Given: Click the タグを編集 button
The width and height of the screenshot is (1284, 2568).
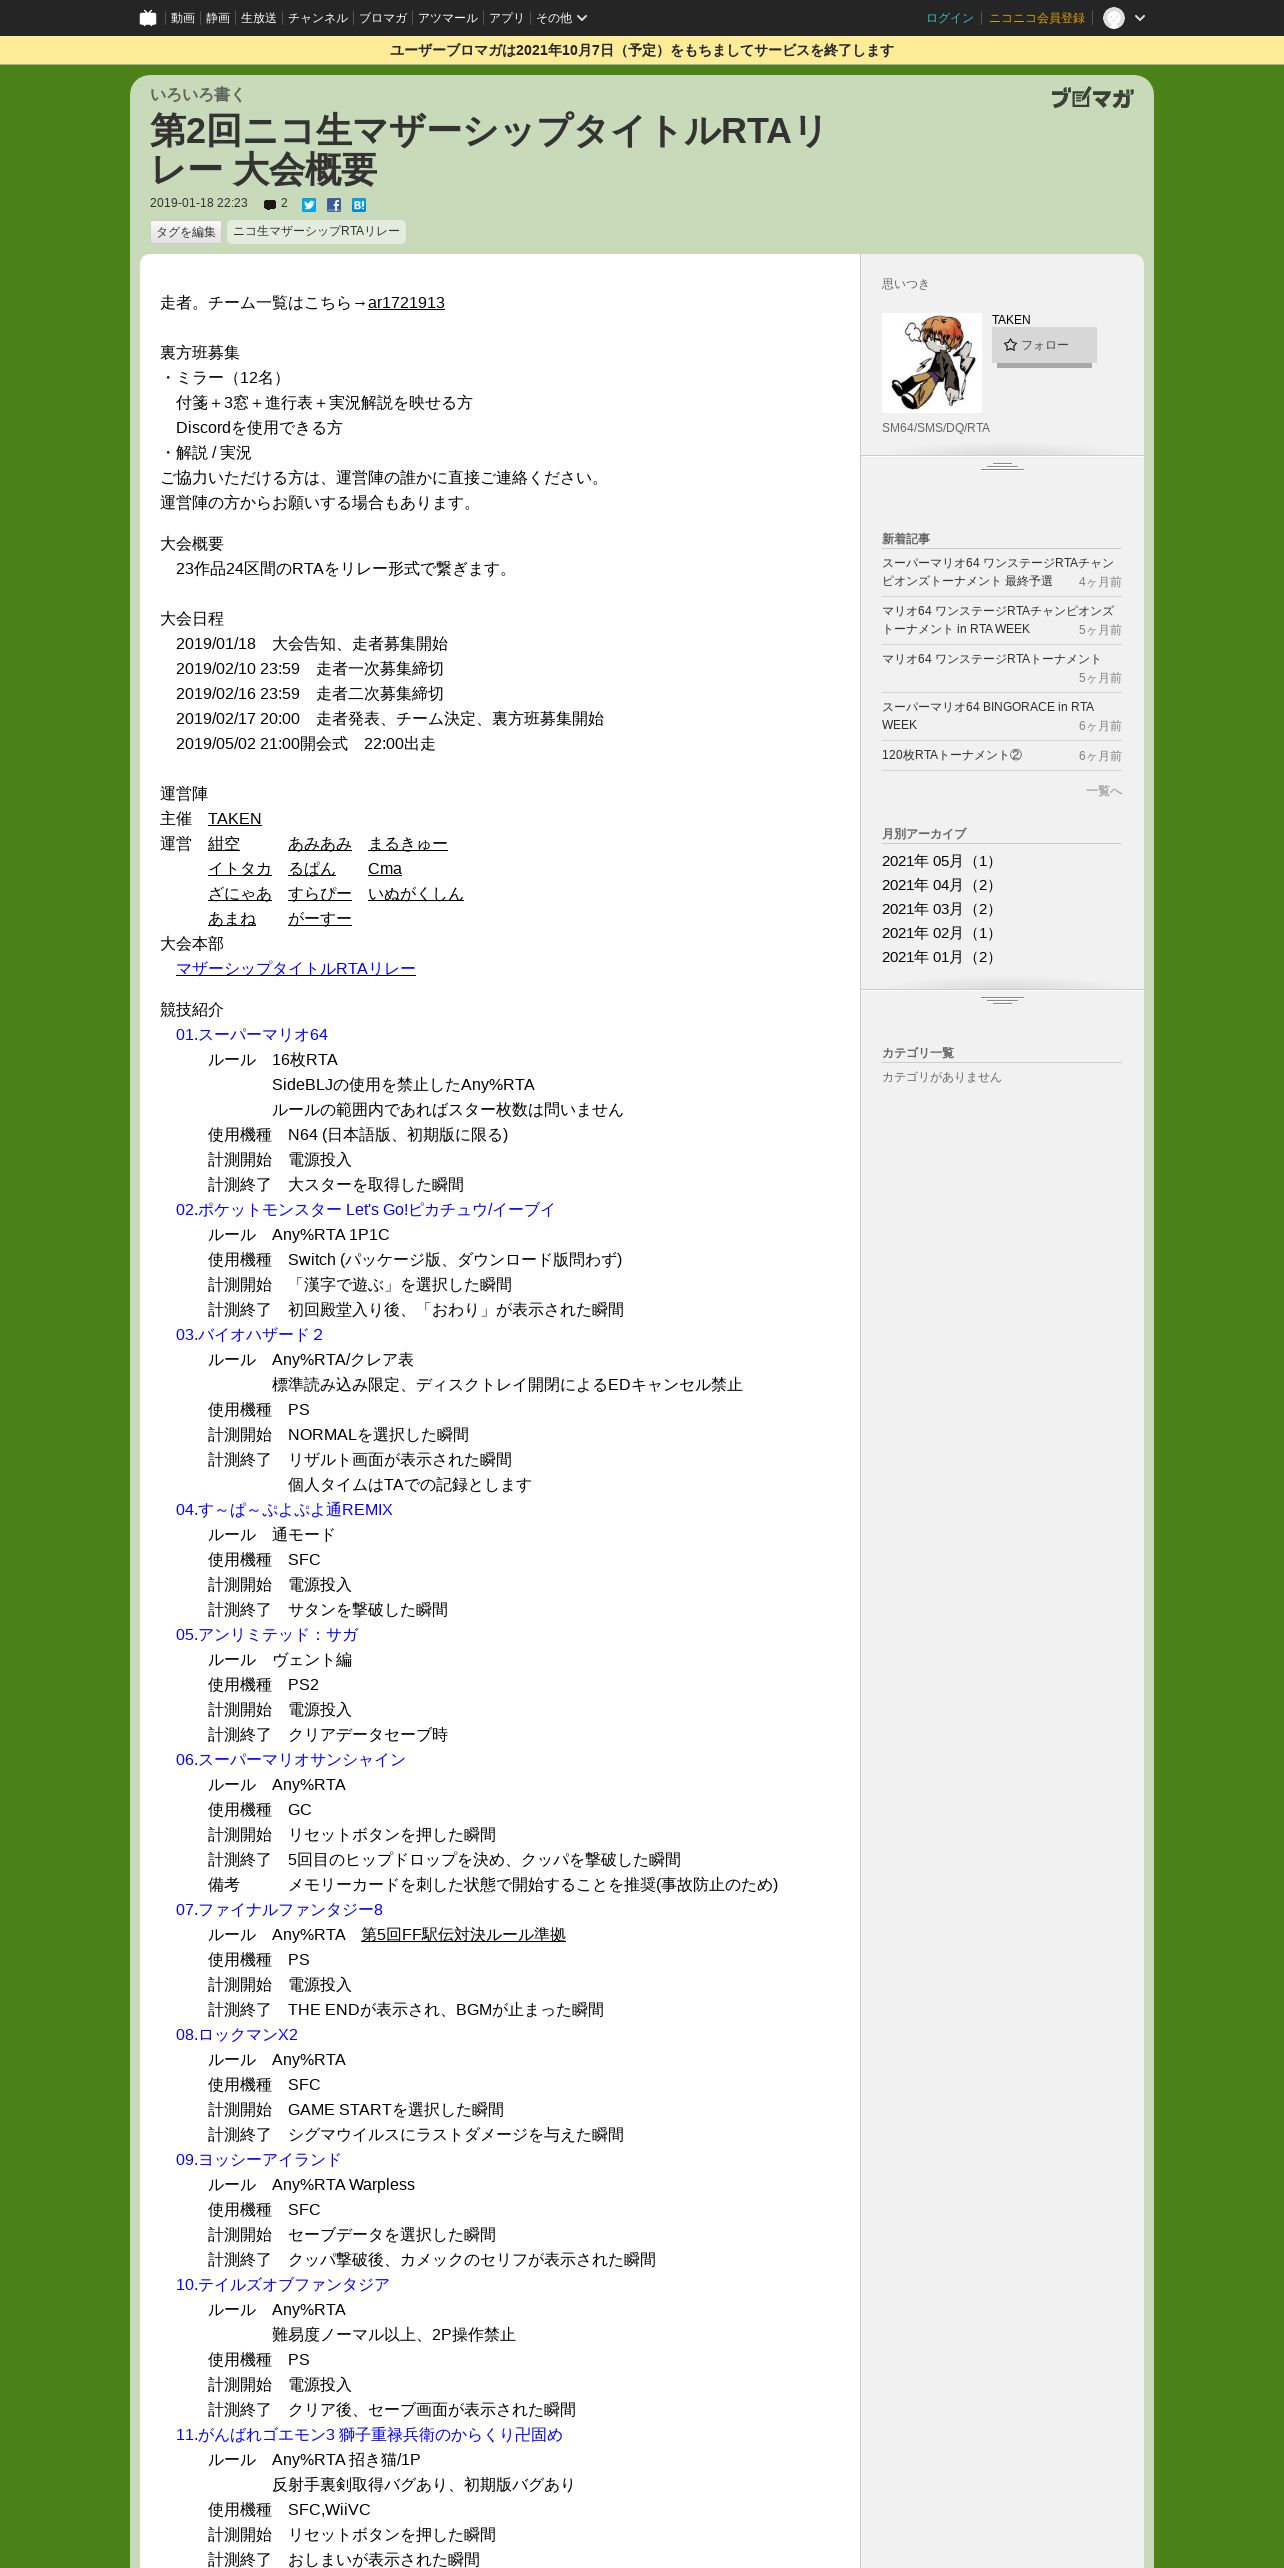Looking at the screenshot, I should pos(186,232).
